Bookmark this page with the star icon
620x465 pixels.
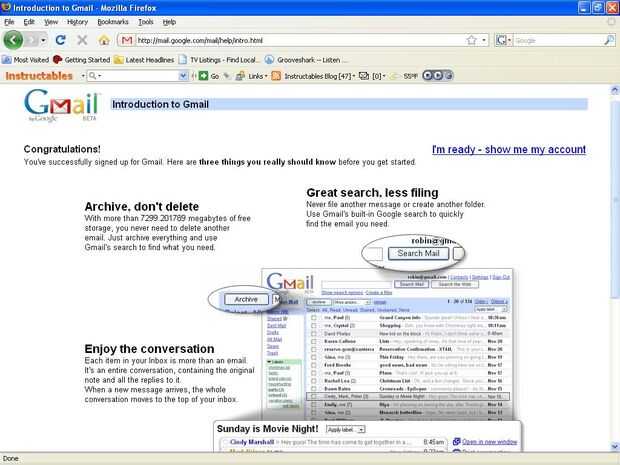click(471, 40)
